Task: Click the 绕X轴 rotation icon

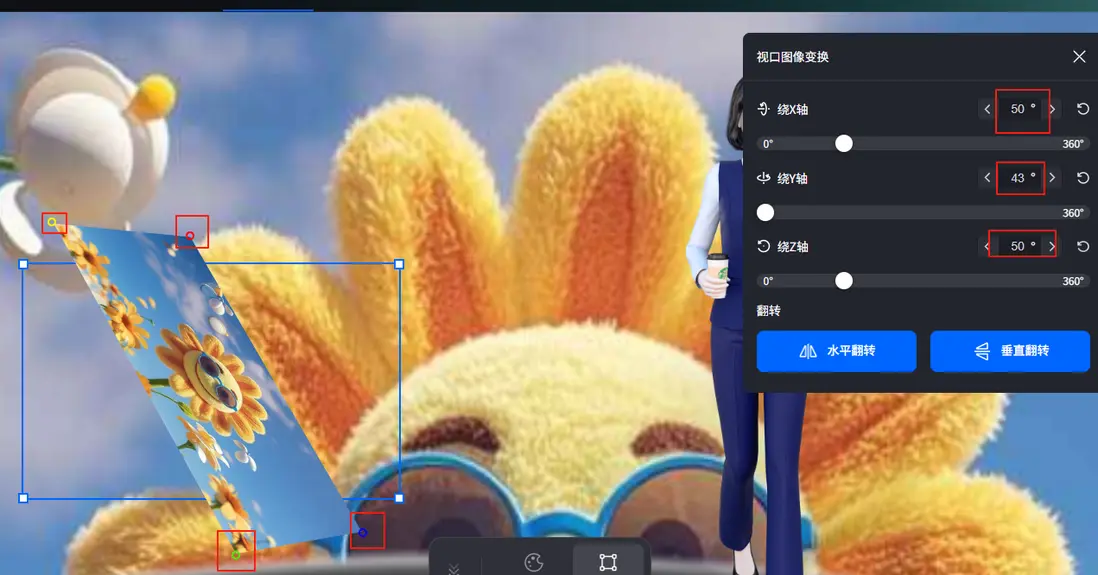Action: point(764,109)
